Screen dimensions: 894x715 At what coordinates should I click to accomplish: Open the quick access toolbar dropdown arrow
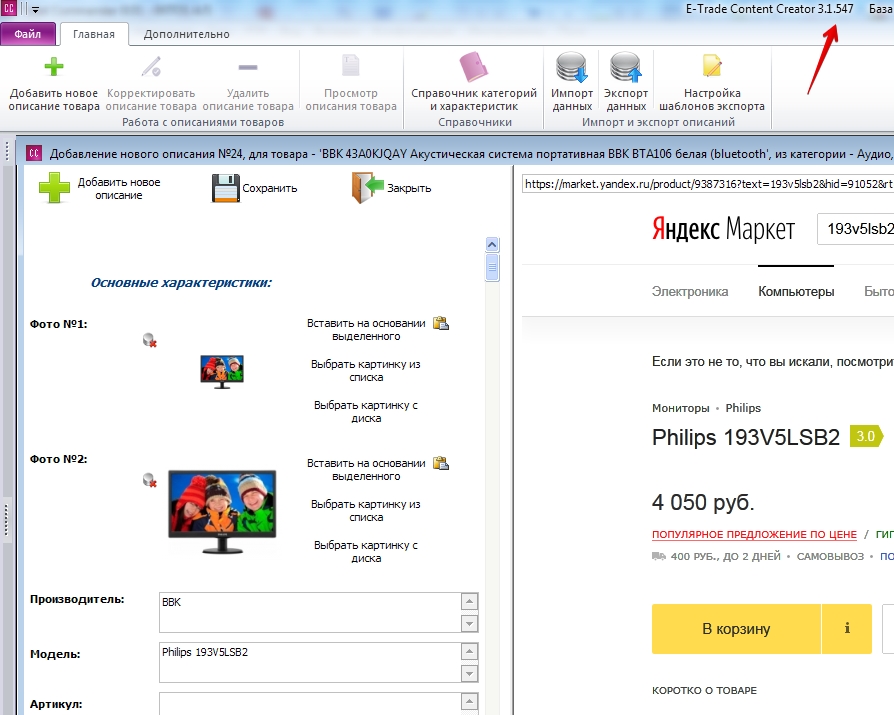[35, 10]
